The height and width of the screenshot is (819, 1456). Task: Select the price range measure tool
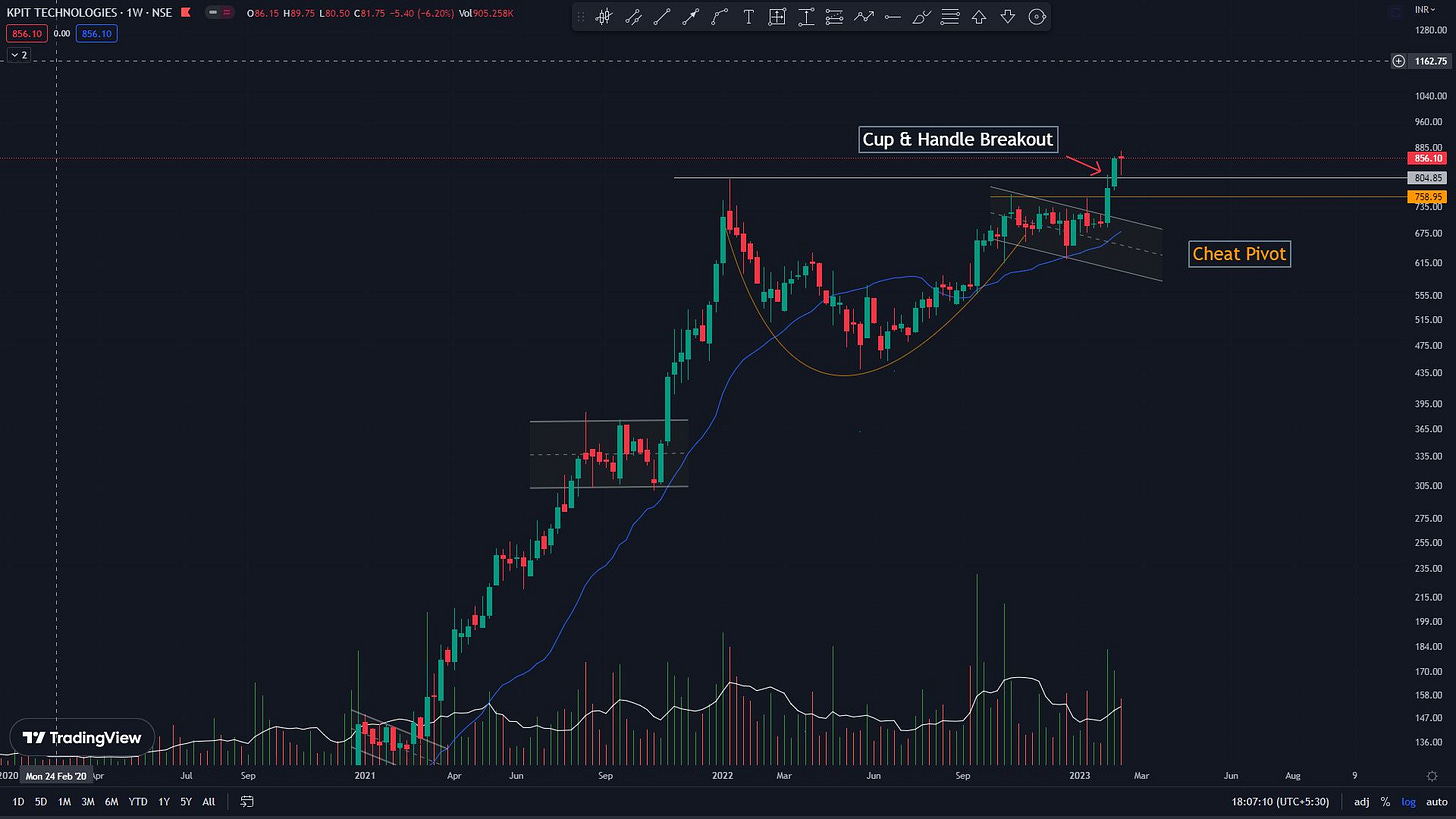[777, 17]
